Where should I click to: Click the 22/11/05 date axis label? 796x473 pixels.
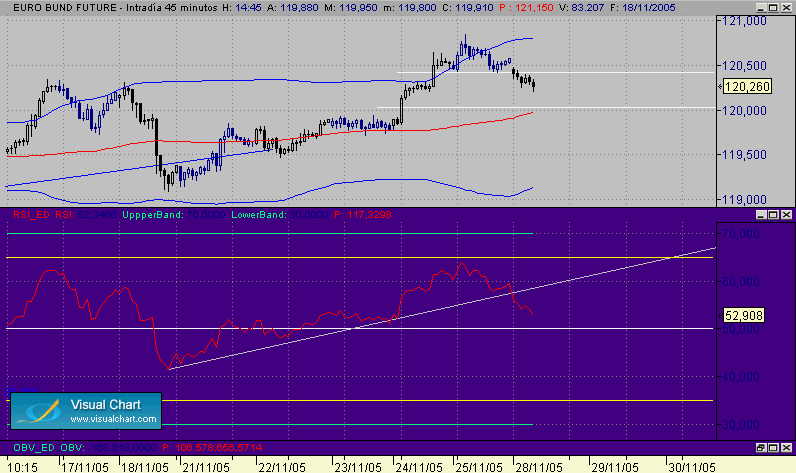282,467
